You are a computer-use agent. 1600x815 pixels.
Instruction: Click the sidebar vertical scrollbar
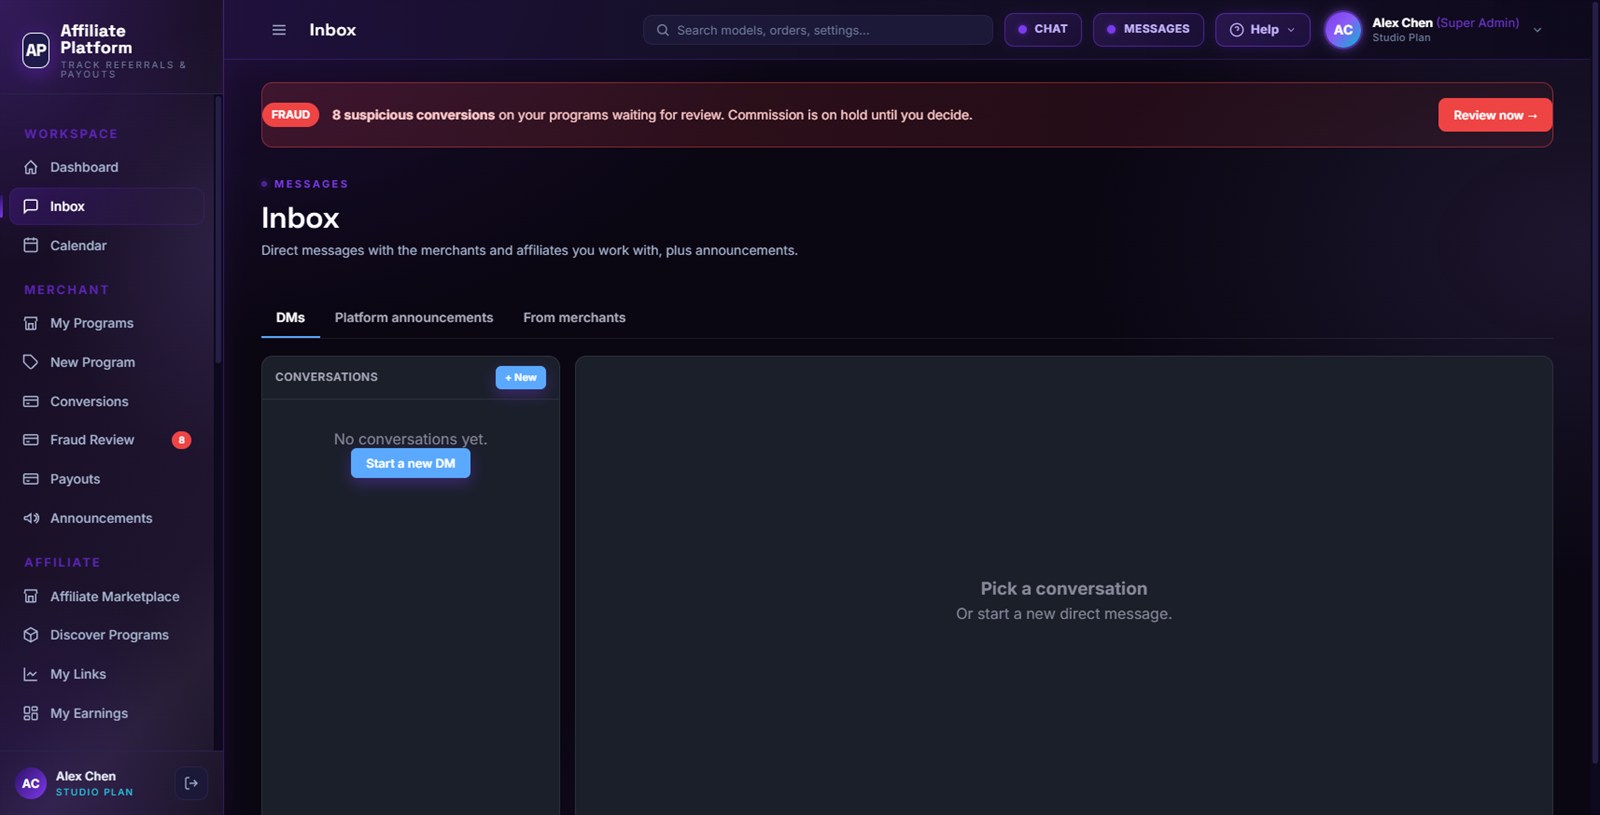(218, 230)
